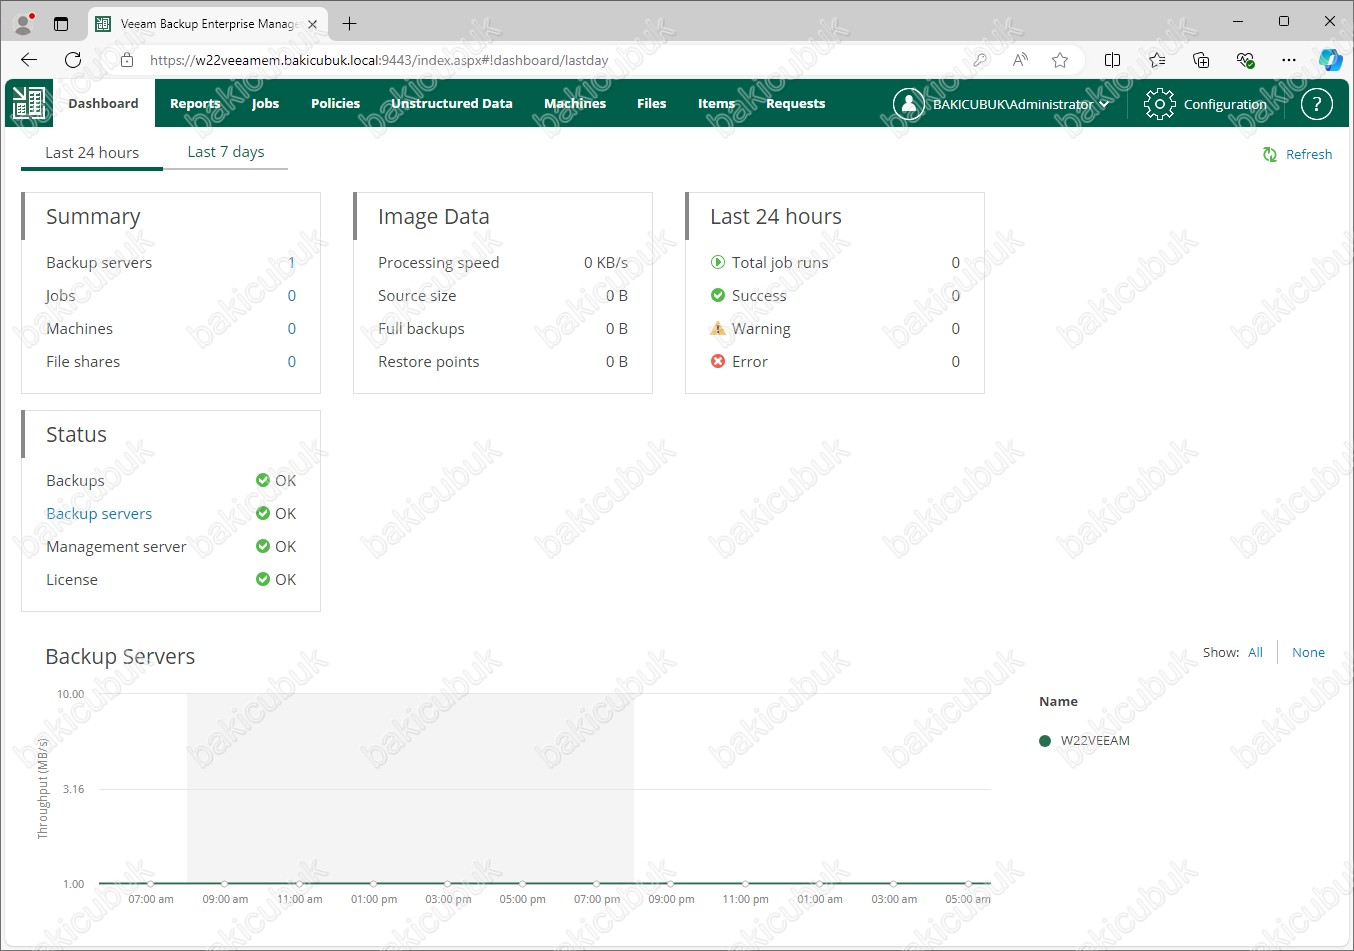Select the Last 24 hours view
The image size is (1354, 951).
pos(92,152)
